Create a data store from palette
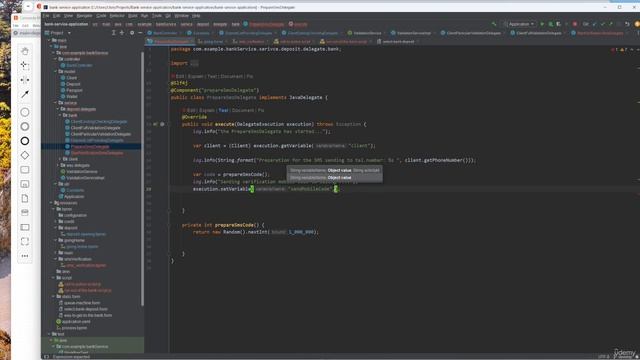The width and height of the screenshot is (640, 360). click(x=25, y=213)
